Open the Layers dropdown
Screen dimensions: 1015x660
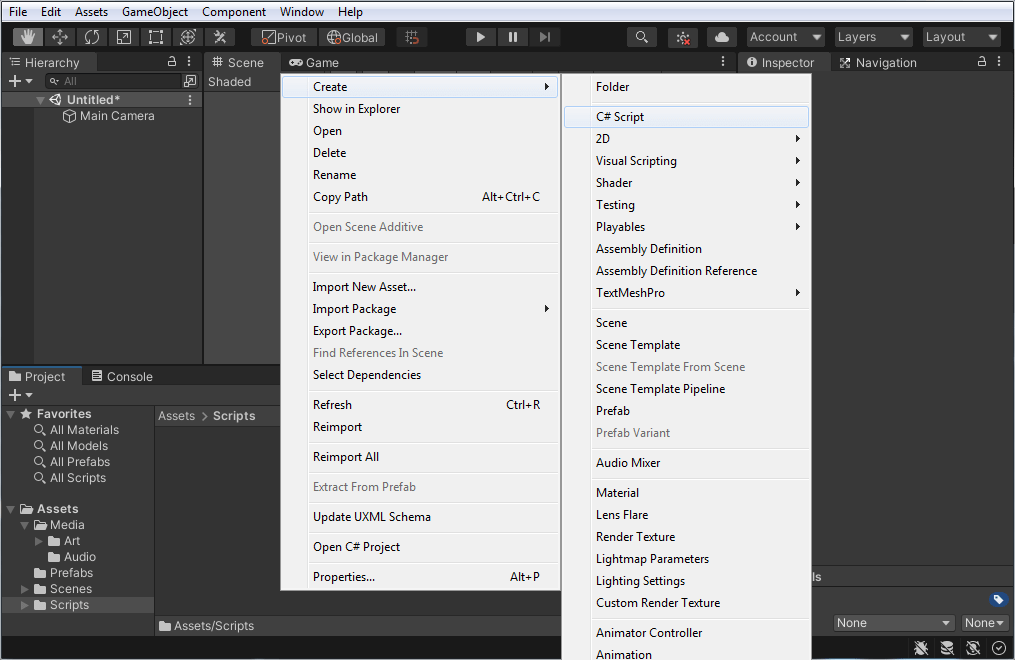tap(872, 36)
